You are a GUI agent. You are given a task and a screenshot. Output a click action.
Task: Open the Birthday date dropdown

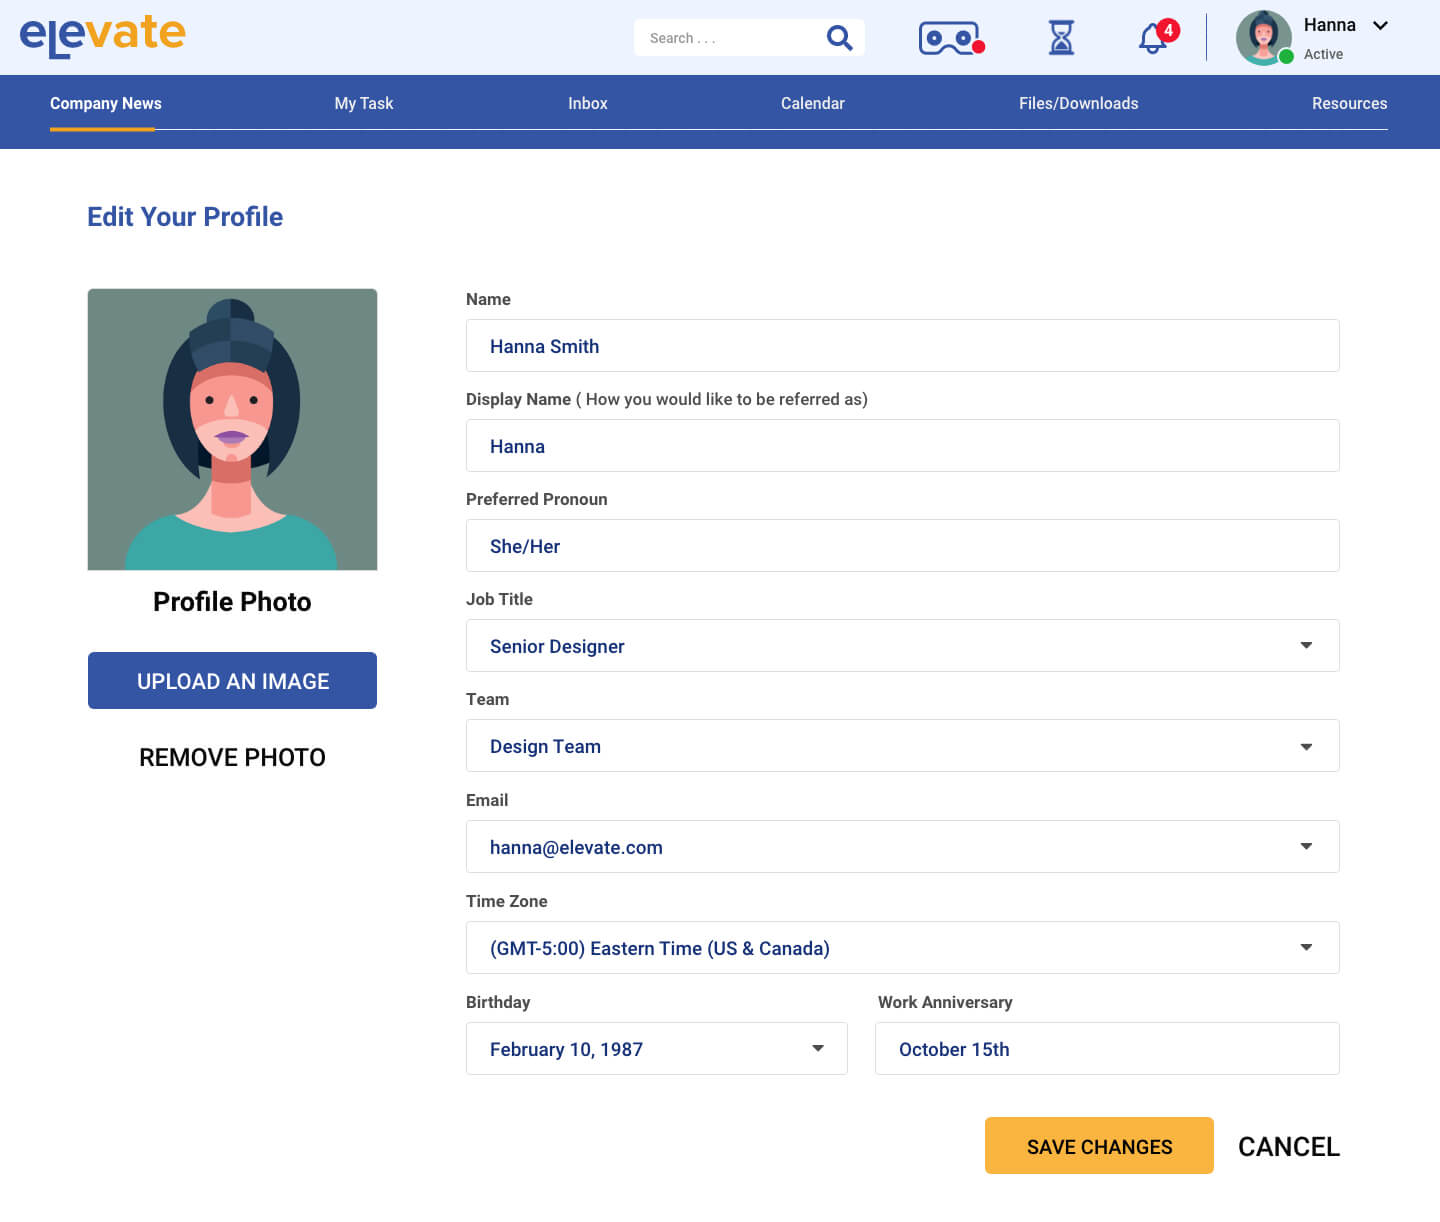pos(656,1048)
